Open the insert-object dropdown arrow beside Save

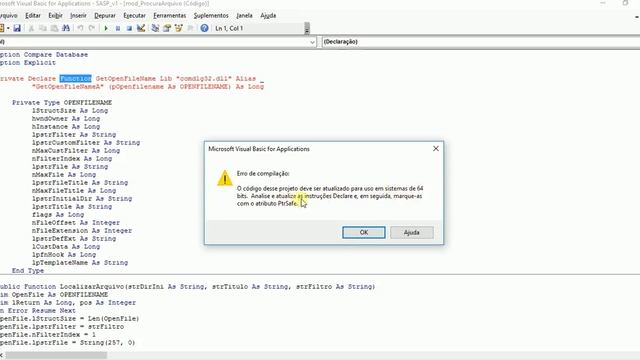coord(8,28)
